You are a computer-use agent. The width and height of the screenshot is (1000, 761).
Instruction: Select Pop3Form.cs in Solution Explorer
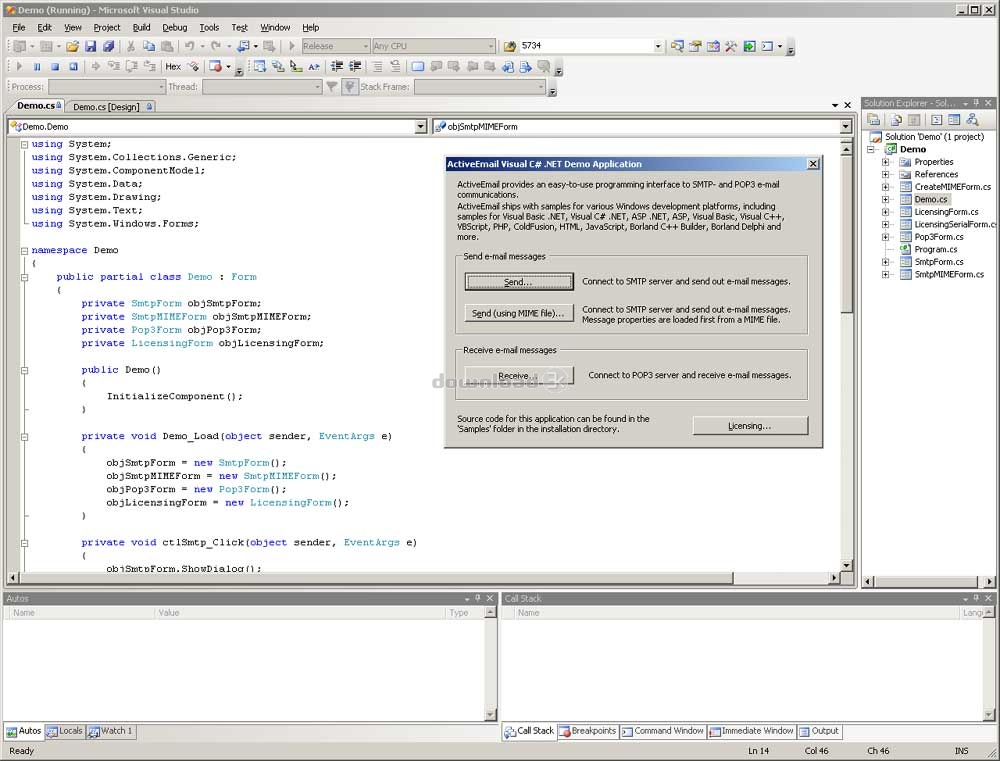(x=939, y=237)
